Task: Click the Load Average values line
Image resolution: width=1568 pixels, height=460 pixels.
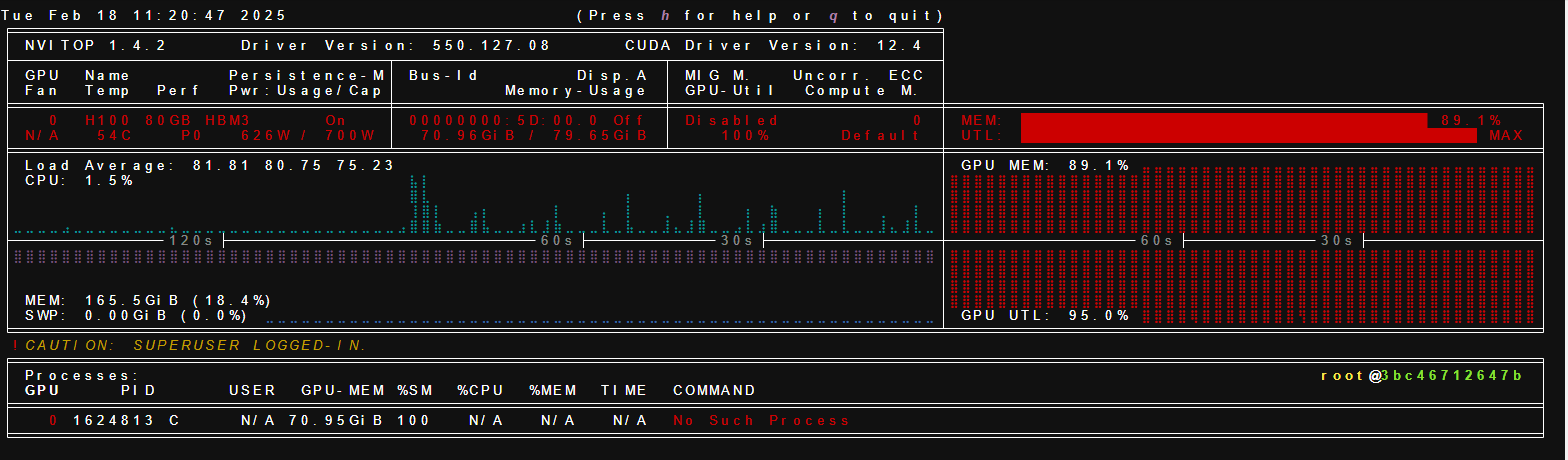Action: click(x=210, y=166)
